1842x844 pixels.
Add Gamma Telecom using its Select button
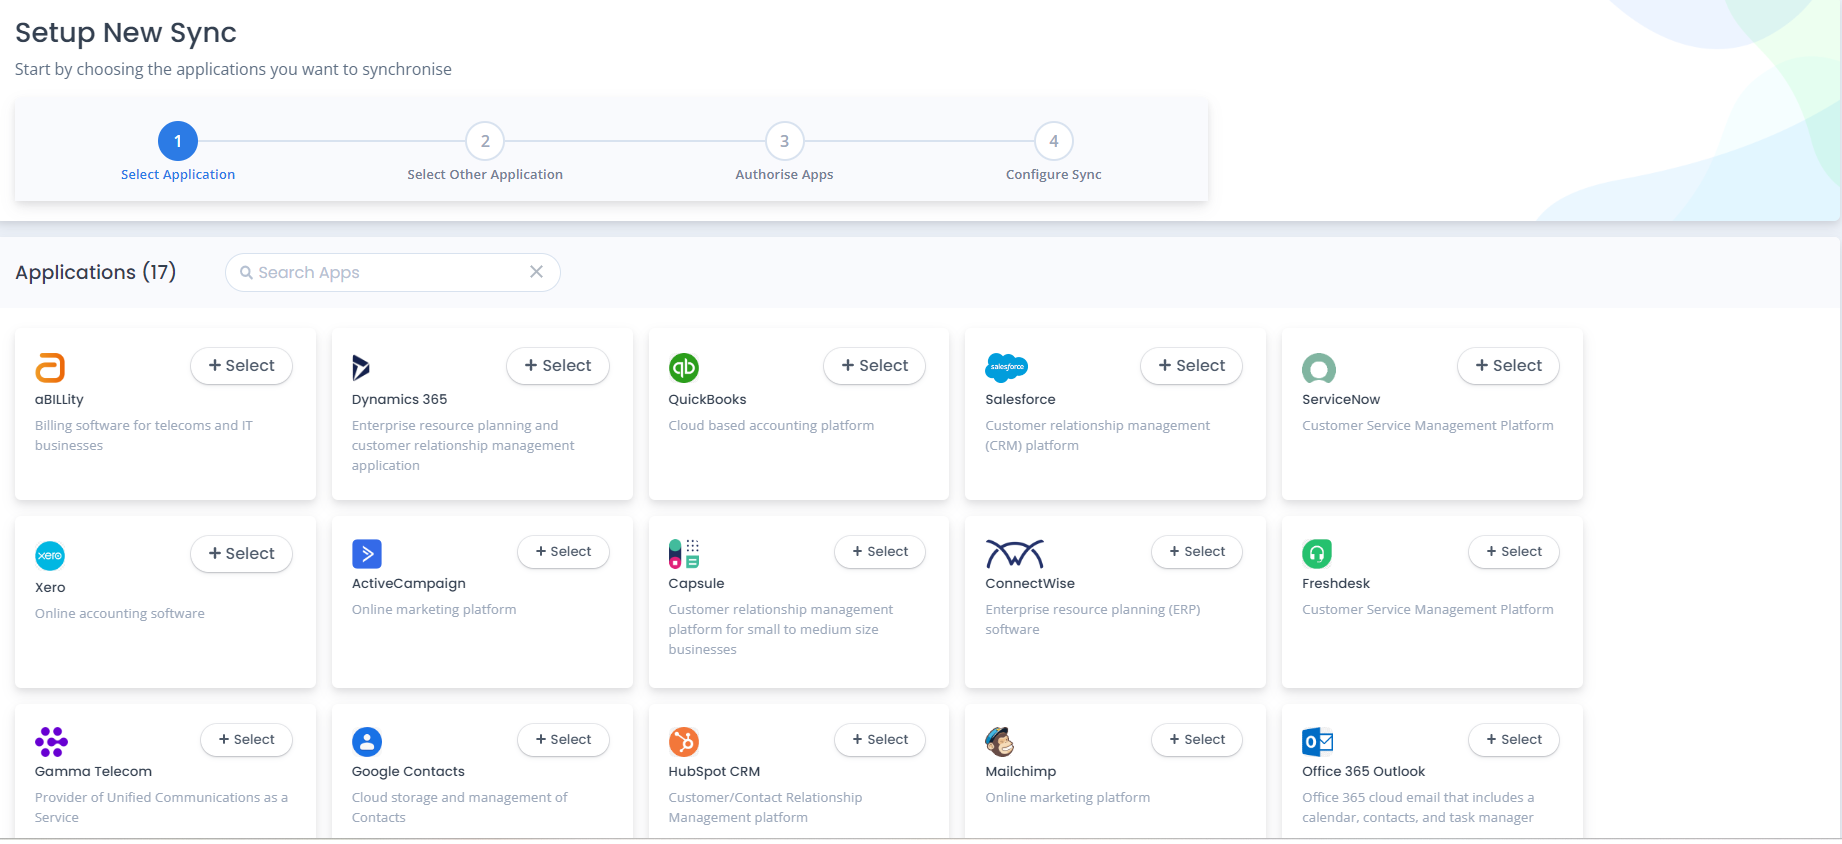click(246, 740)
